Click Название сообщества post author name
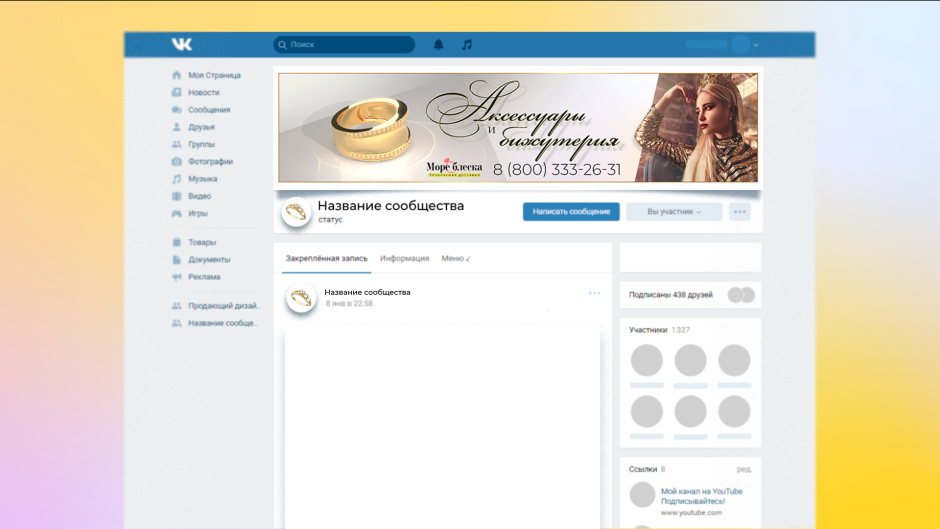The width and height of the screenshot is (940, 529). (367, 292)
